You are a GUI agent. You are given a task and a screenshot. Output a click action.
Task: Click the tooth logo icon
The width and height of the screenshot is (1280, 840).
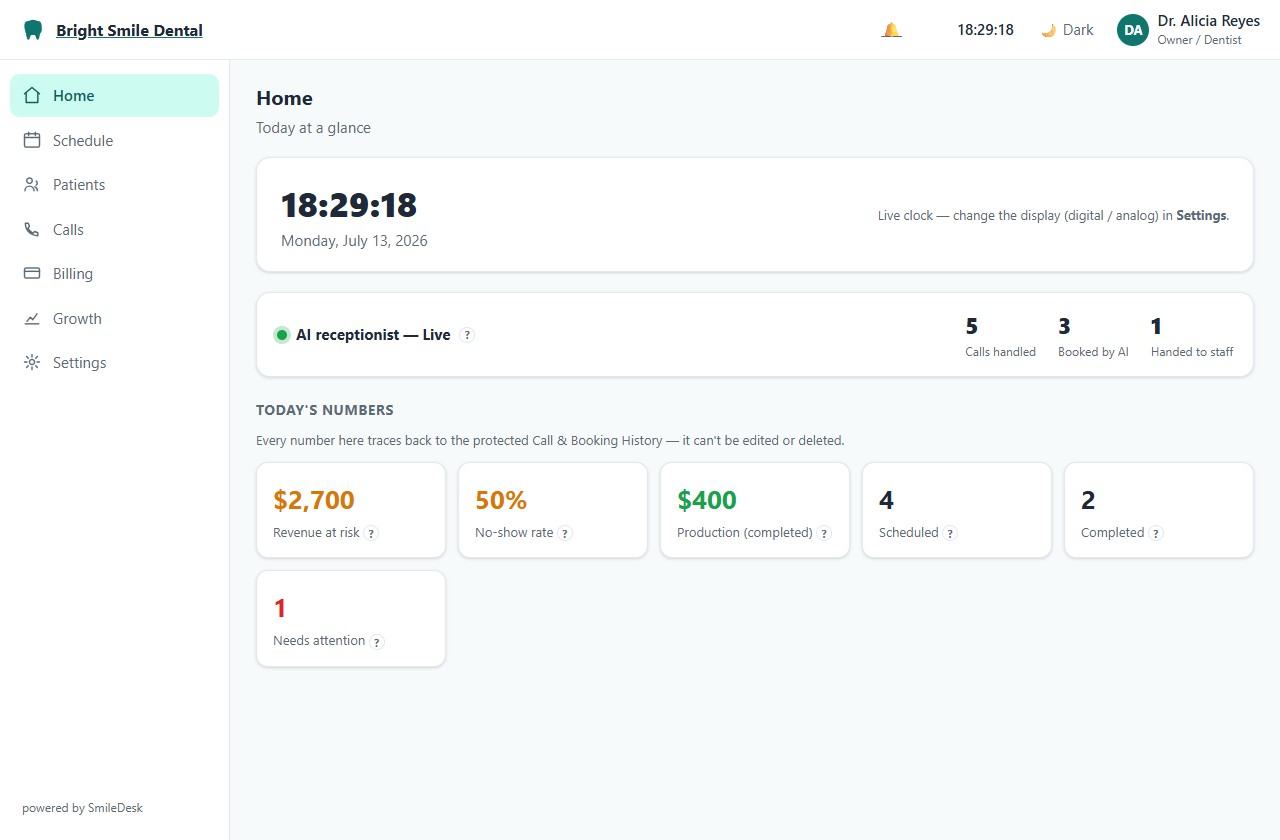pos(33,30)
